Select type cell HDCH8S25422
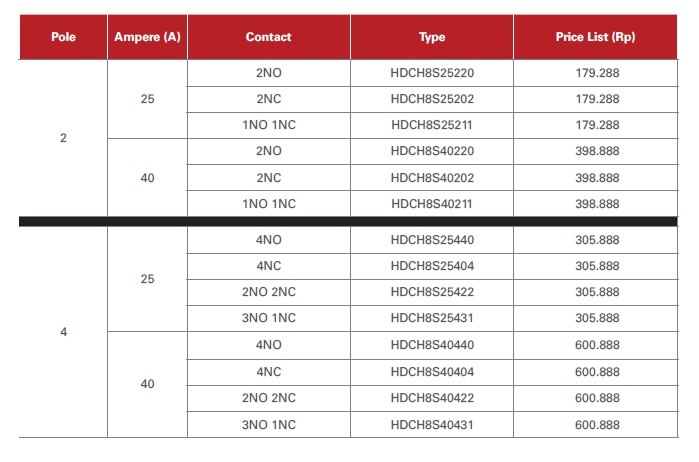699x462 pixels. (432, 292)
